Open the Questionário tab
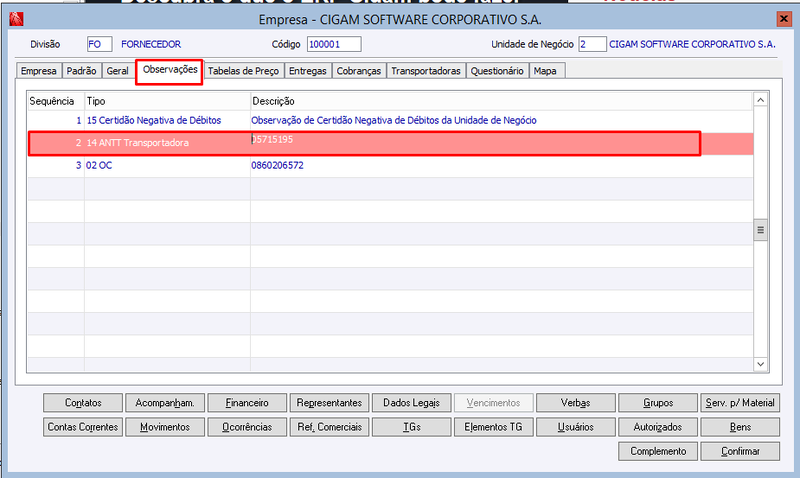This screenshot has width=800, height=478. (x=497, y=71)
